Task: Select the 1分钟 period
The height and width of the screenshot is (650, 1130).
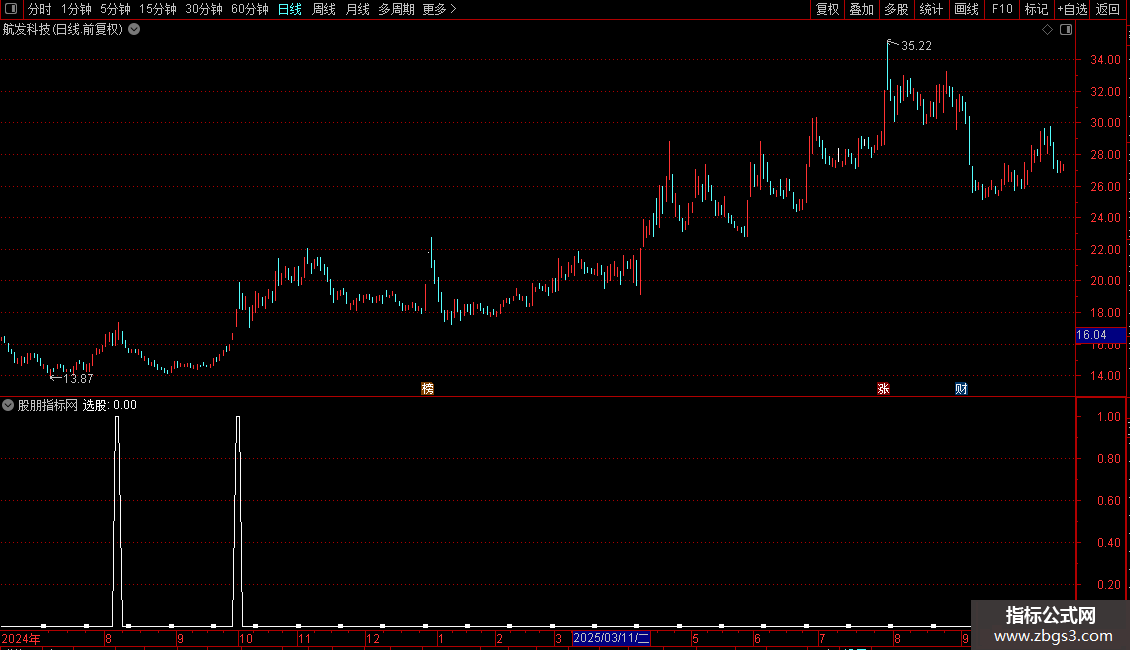Action: tap(76, 9)
